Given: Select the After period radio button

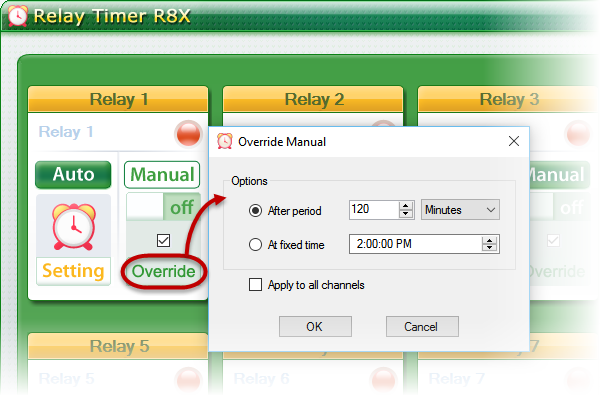Looking at the screenshot, I should point(255,210).
